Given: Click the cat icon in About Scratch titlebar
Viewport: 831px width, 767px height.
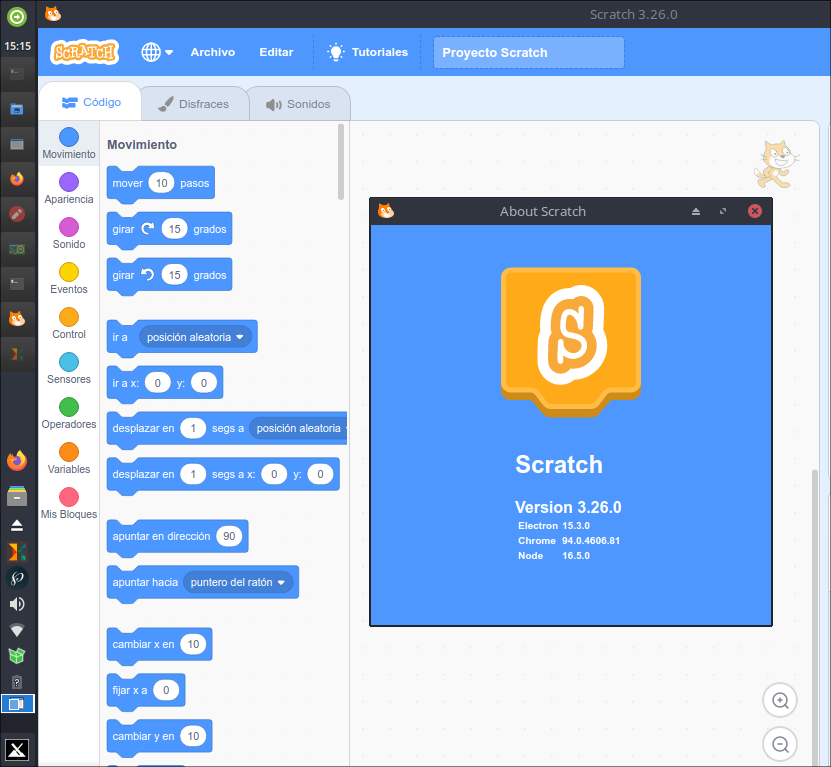Looking at the screenshot, I should (x=386, y=211).
